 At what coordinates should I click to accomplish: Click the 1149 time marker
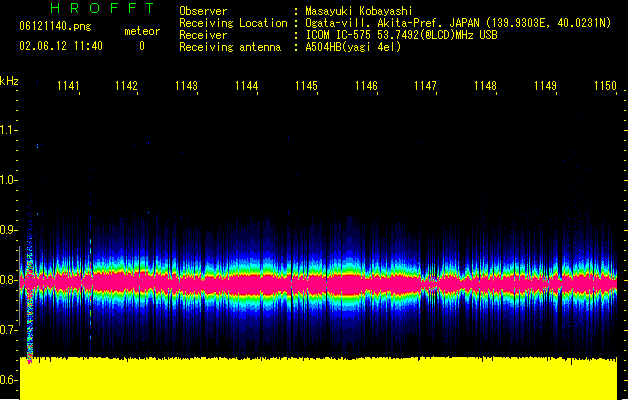pos(545,86)
